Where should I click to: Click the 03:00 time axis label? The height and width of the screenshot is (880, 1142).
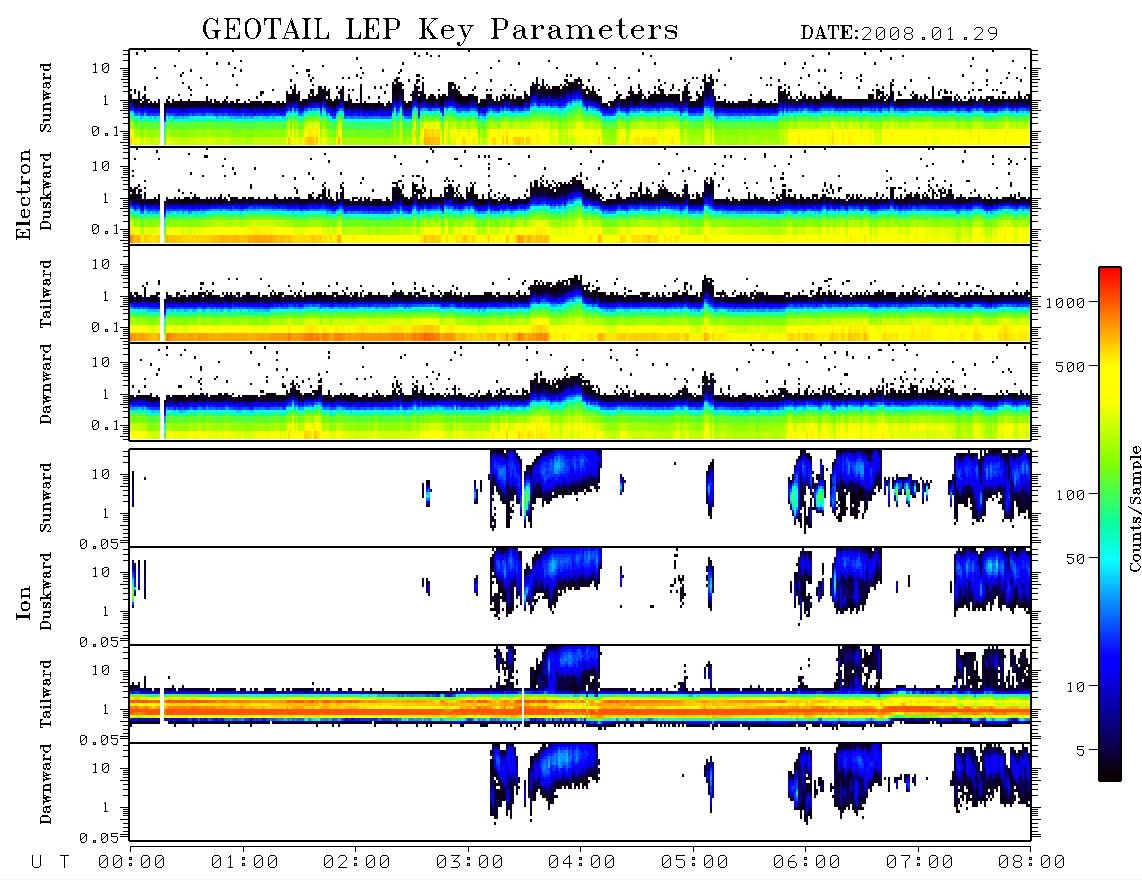coord(470,862)
